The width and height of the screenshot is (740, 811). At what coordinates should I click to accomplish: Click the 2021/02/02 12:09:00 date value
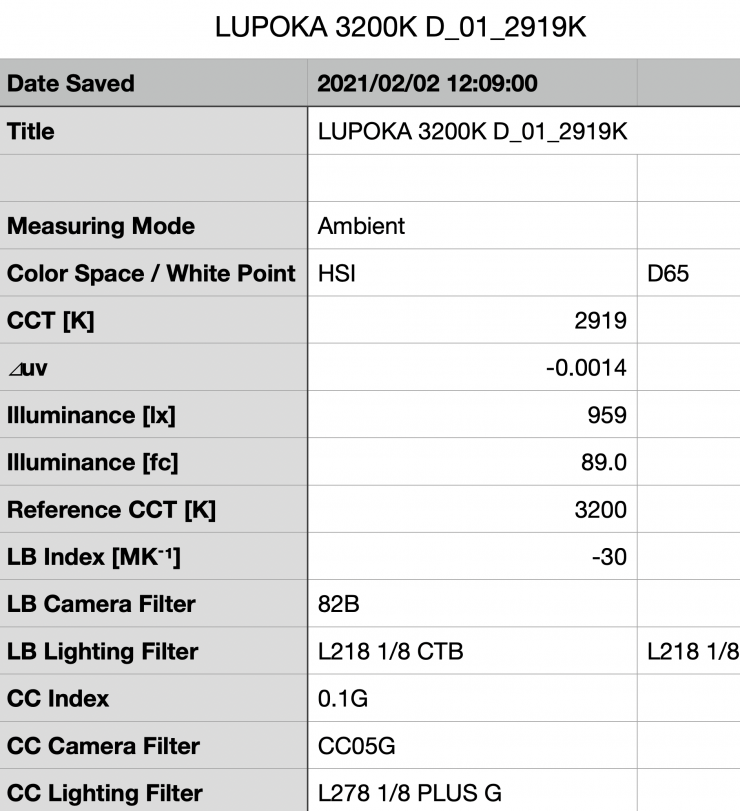(x=427, y=83)
